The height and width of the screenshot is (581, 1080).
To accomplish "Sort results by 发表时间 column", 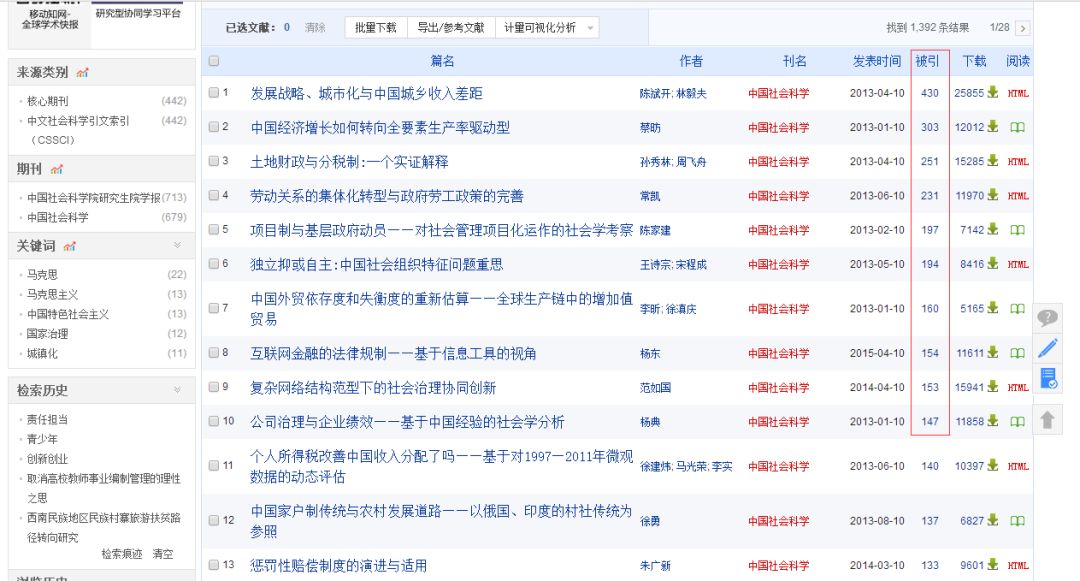I will coord(877,61).
